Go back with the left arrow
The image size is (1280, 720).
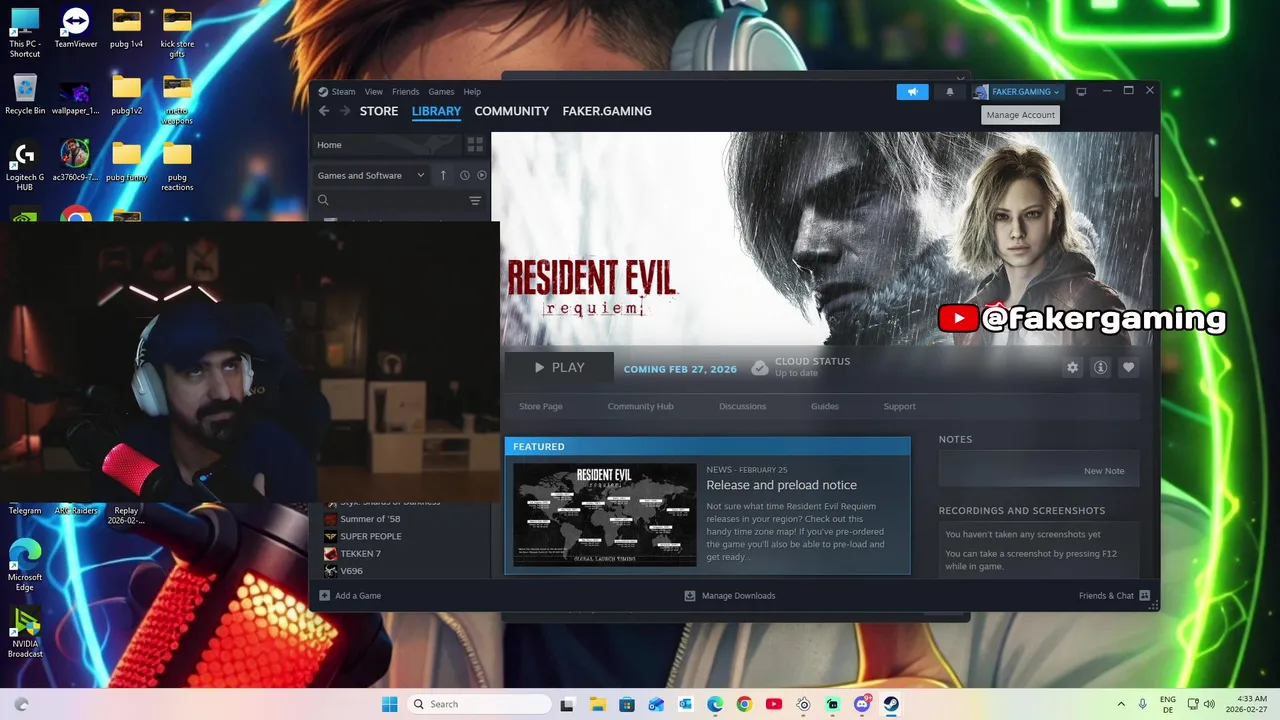[324, 111]
